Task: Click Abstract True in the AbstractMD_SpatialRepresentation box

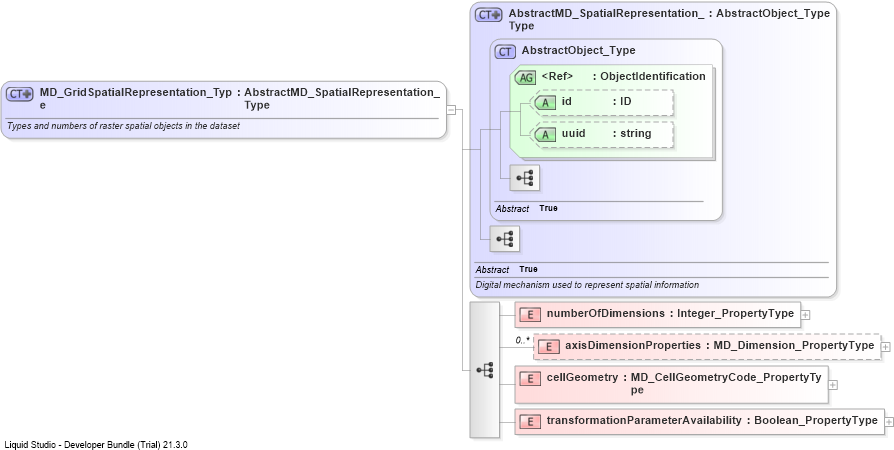Action: pos(506,269)
